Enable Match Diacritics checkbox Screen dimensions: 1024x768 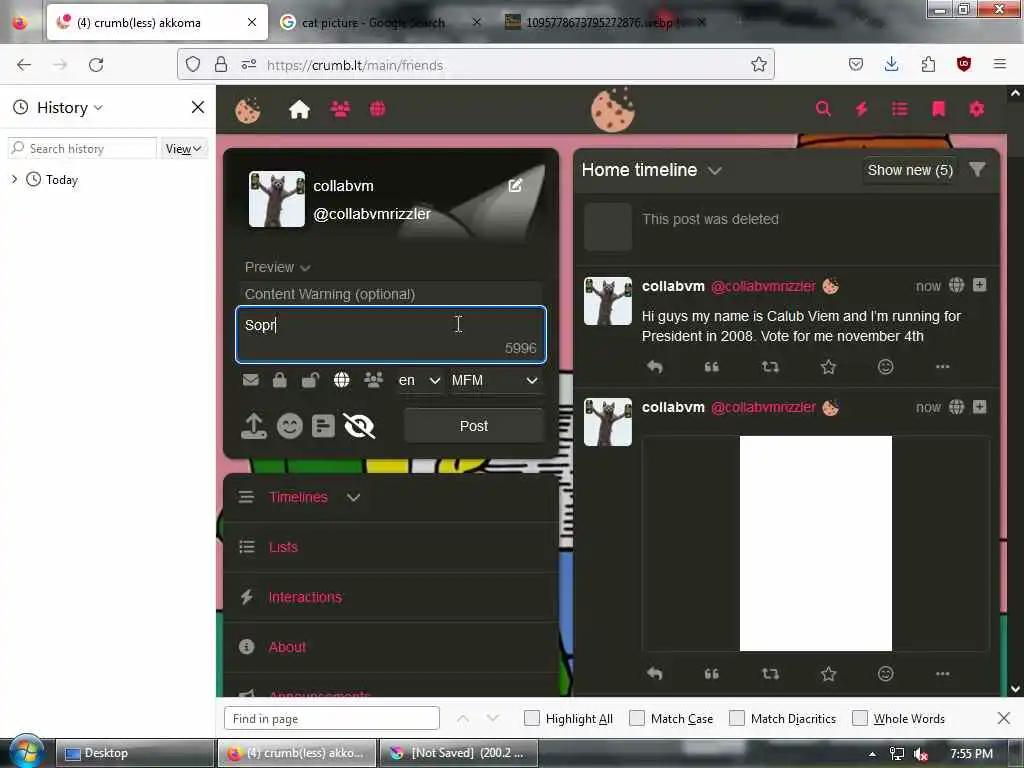point(737,718)
